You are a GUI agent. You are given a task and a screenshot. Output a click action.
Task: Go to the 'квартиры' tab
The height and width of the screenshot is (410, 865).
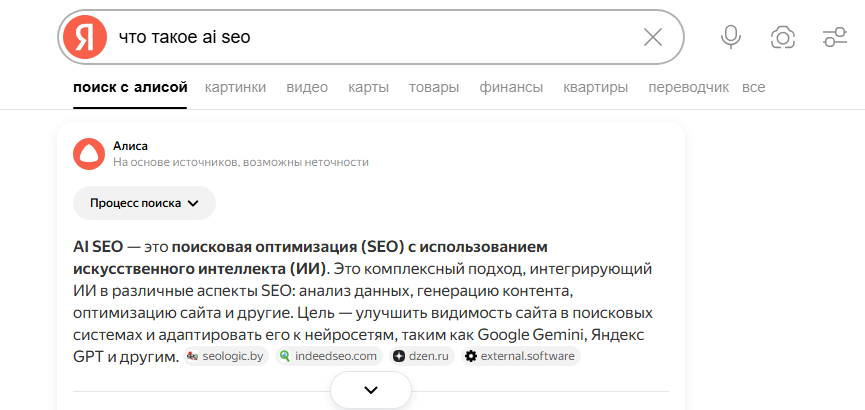pyautogui.click(x=595, y=88)
